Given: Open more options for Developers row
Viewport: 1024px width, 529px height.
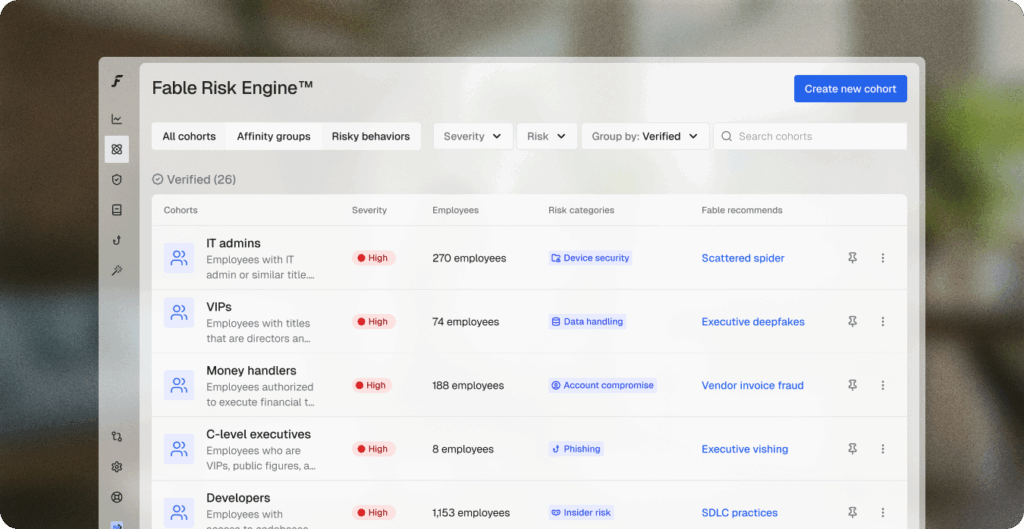Looking at the screenshot, I should tap(883, 513).
